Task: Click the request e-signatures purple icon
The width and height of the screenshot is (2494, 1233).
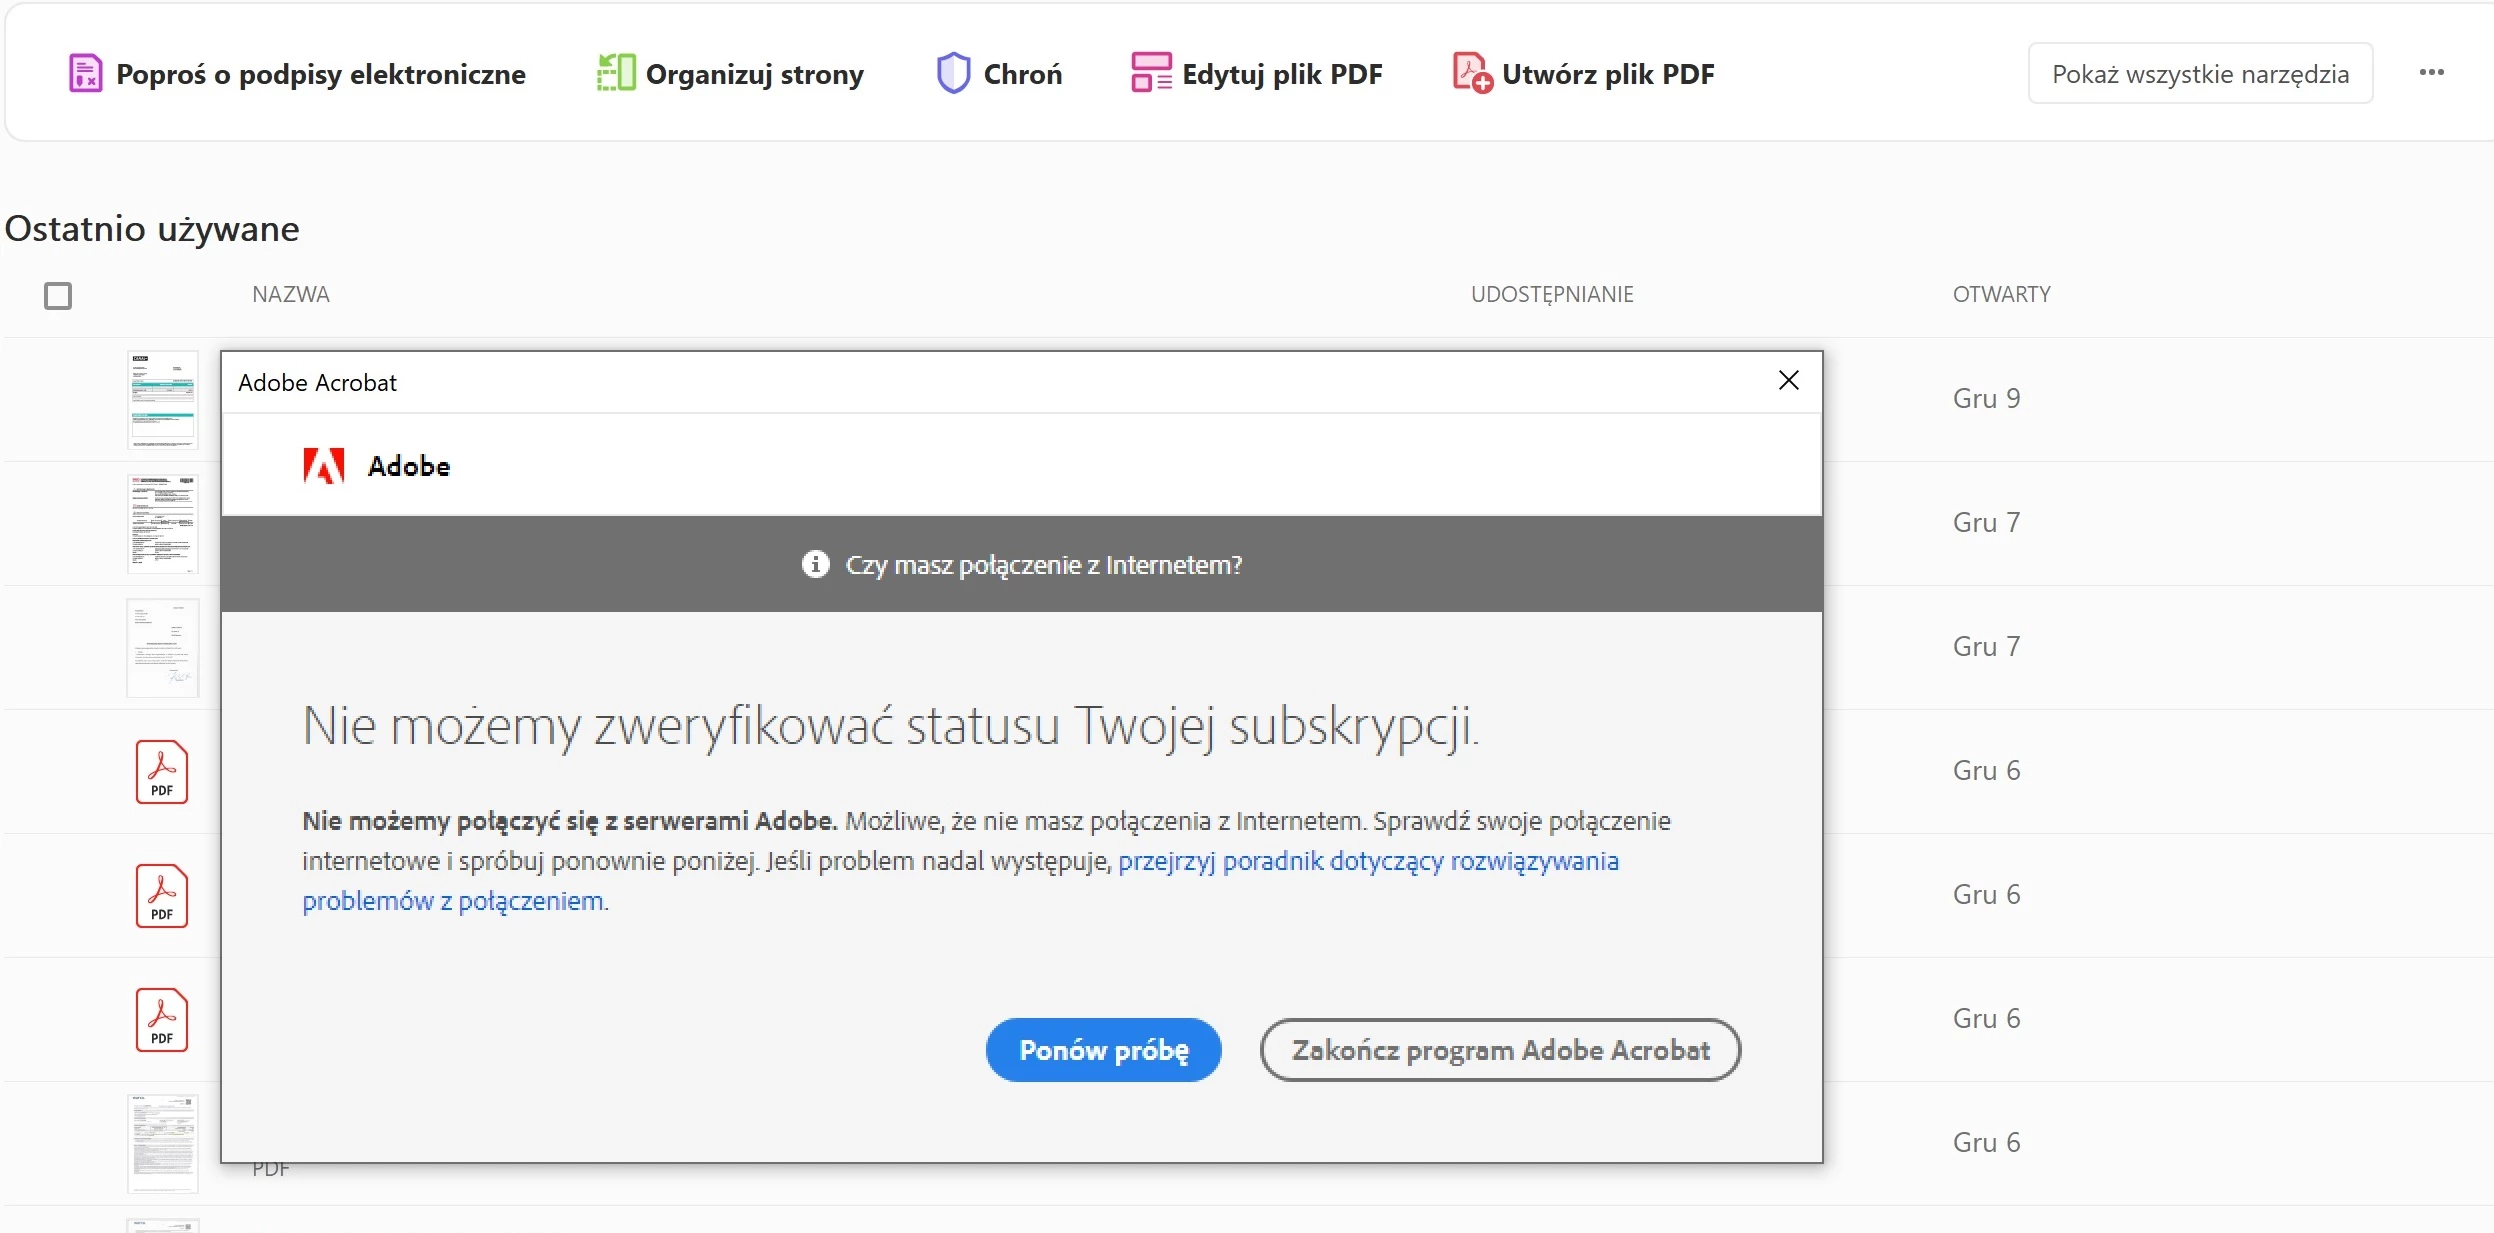Action: [x=85, y=73]
